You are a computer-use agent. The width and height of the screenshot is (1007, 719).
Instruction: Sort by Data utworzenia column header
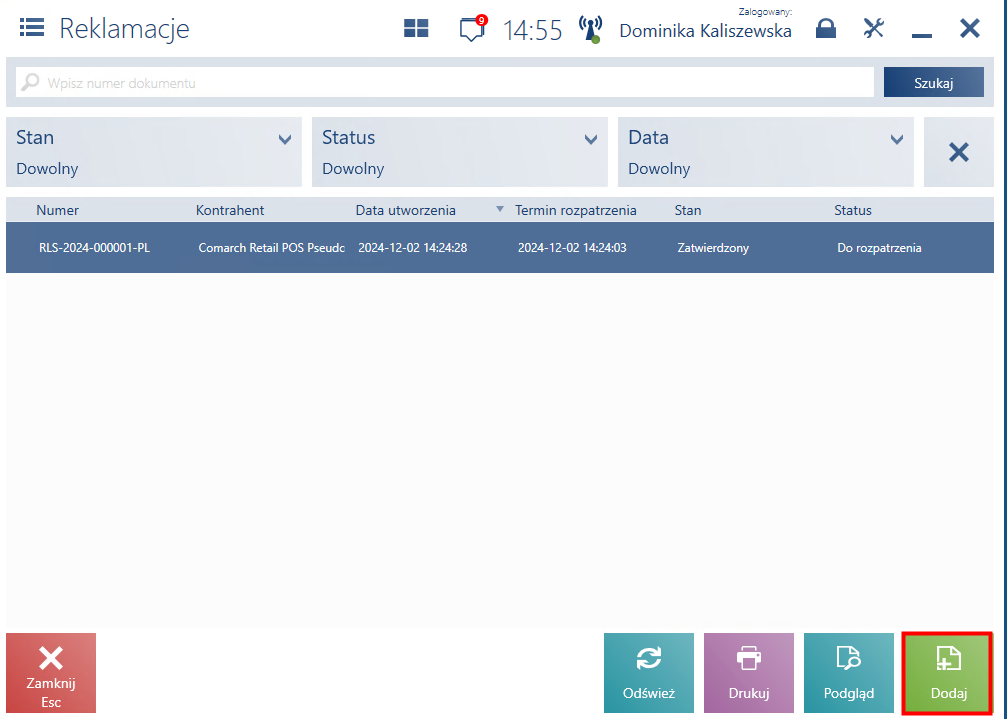coord(406,210)
